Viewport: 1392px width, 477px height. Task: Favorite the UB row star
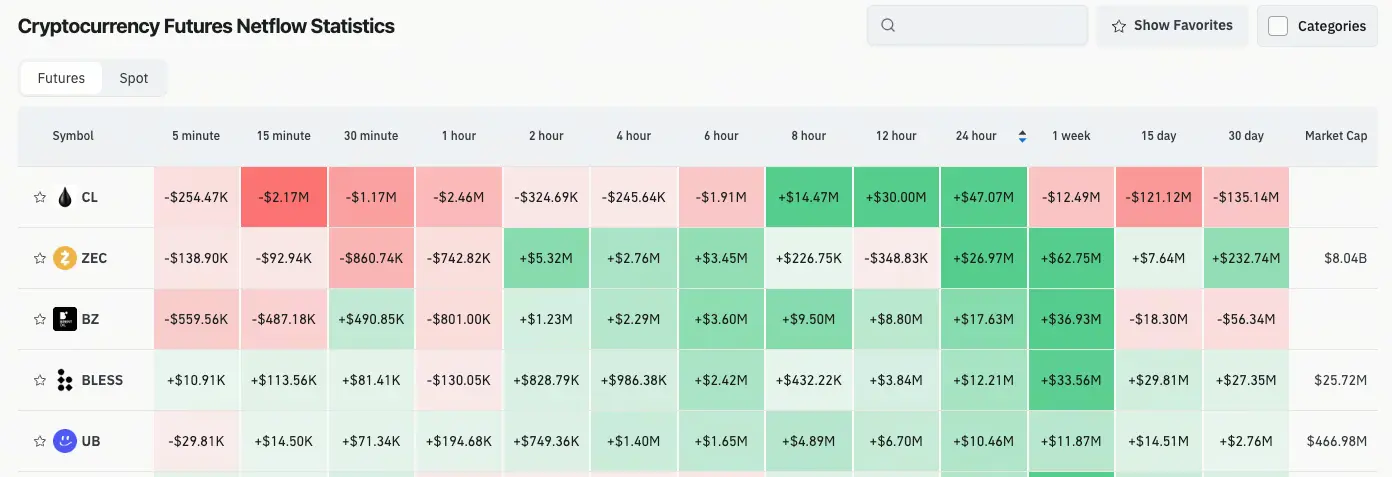click(40, 442)
